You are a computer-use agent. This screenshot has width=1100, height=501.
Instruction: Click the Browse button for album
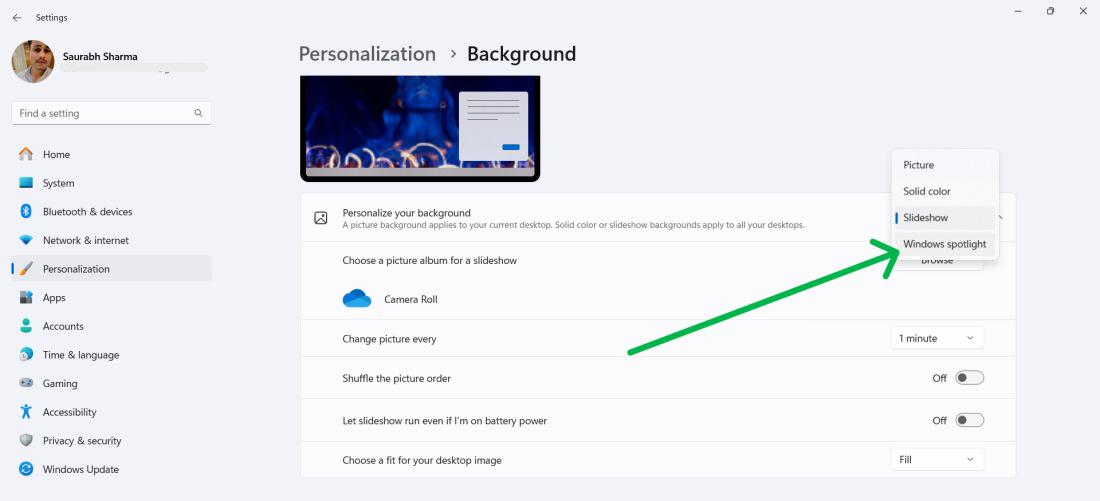937,260
